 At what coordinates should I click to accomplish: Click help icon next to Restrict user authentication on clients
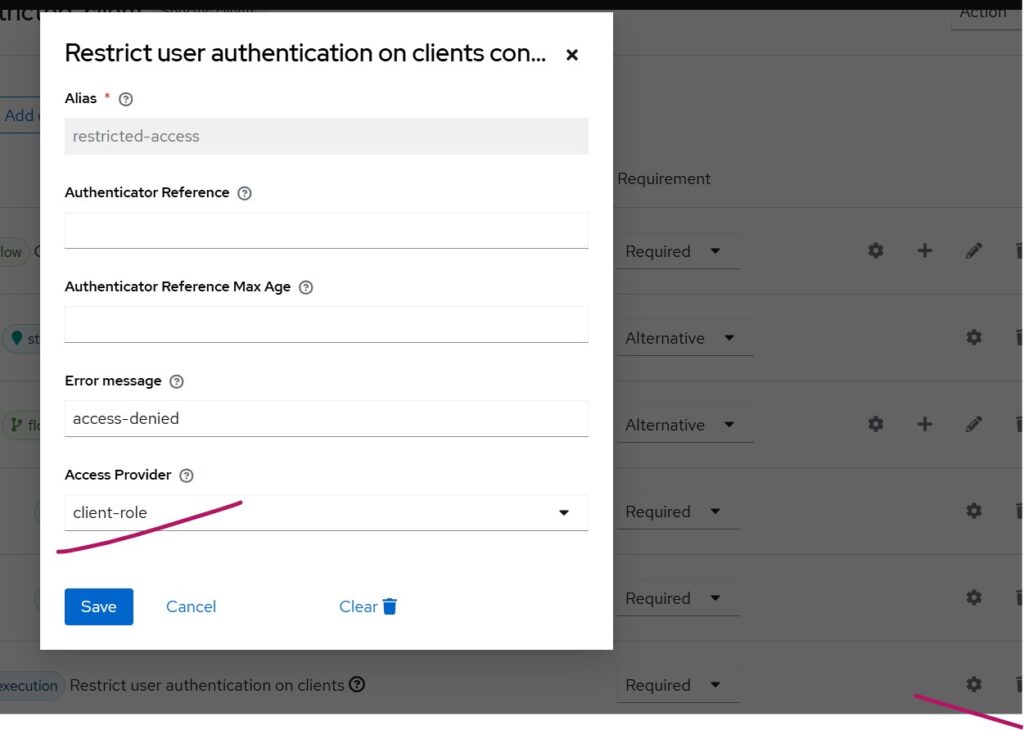pyautogui.click(x=357, y=685)
